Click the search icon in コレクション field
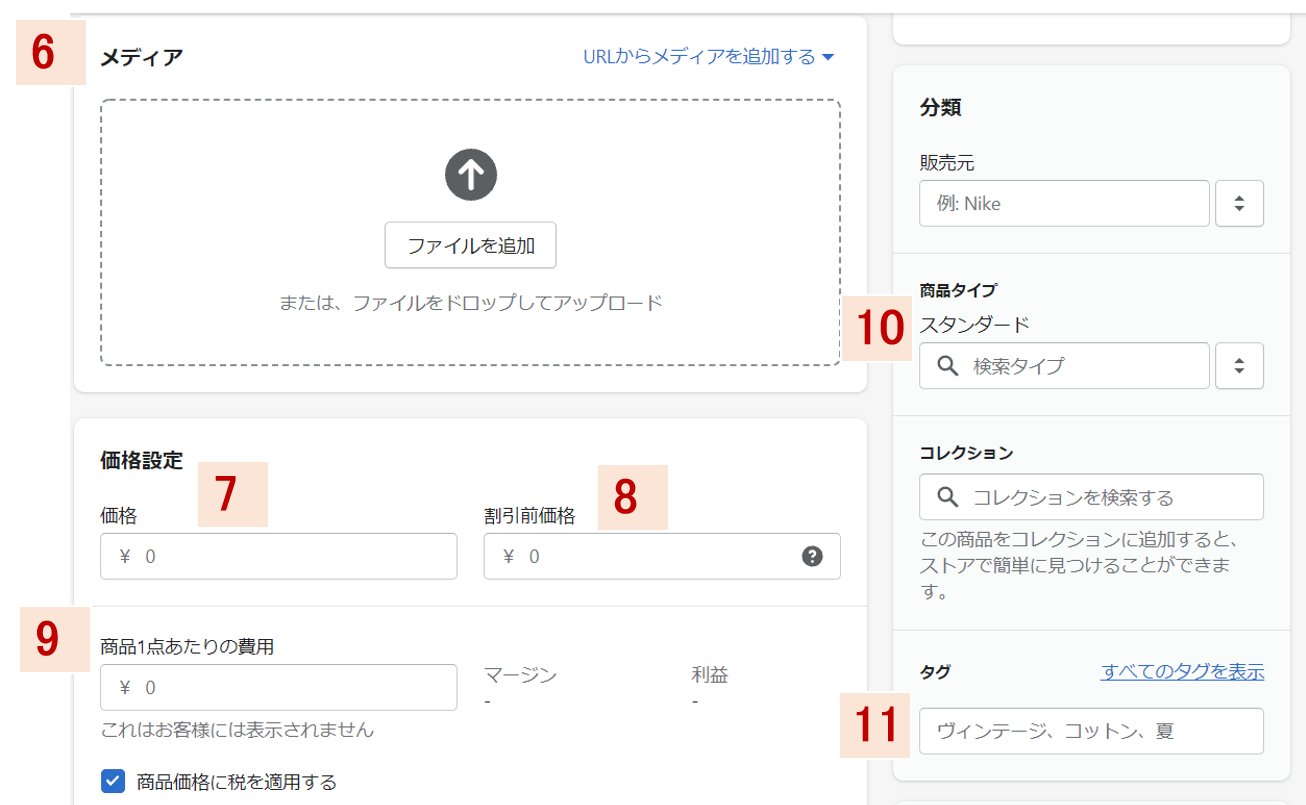This screenshot has width=1306, height=805. coord(948,497)
